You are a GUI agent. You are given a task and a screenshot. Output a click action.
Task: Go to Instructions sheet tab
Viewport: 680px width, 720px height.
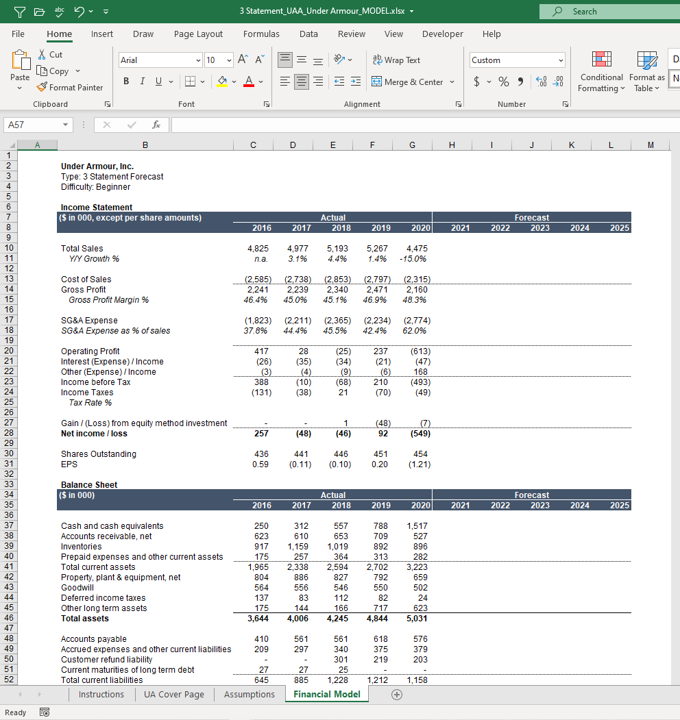click(101, 694)
